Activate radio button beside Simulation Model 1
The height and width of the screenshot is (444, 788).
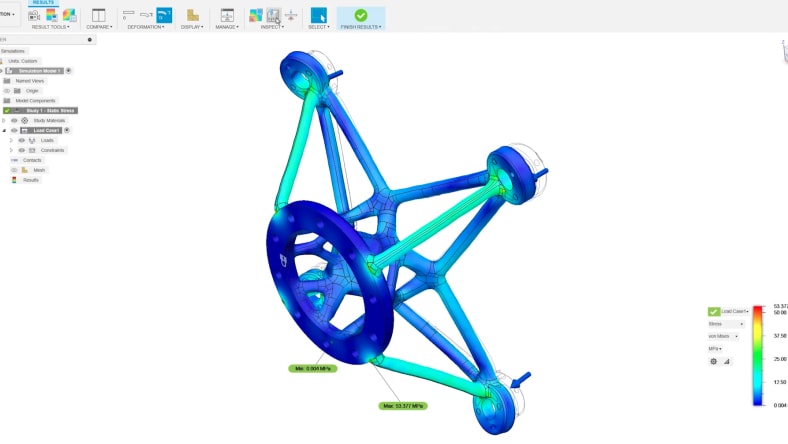(x=68, y=71)
